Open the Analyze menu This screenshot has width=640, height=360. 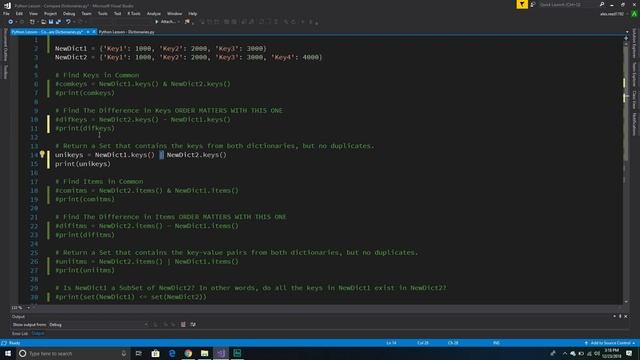click(153, 13)
